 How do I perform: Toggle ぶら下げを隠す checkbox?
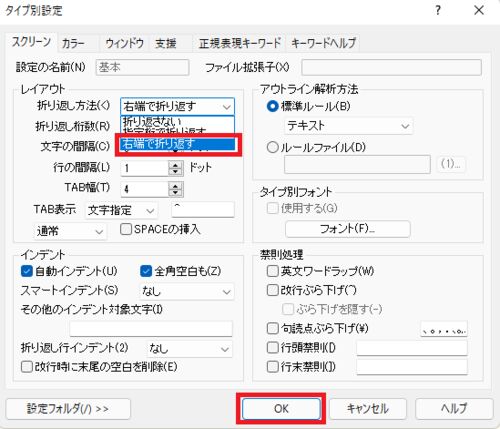point(332,309)
